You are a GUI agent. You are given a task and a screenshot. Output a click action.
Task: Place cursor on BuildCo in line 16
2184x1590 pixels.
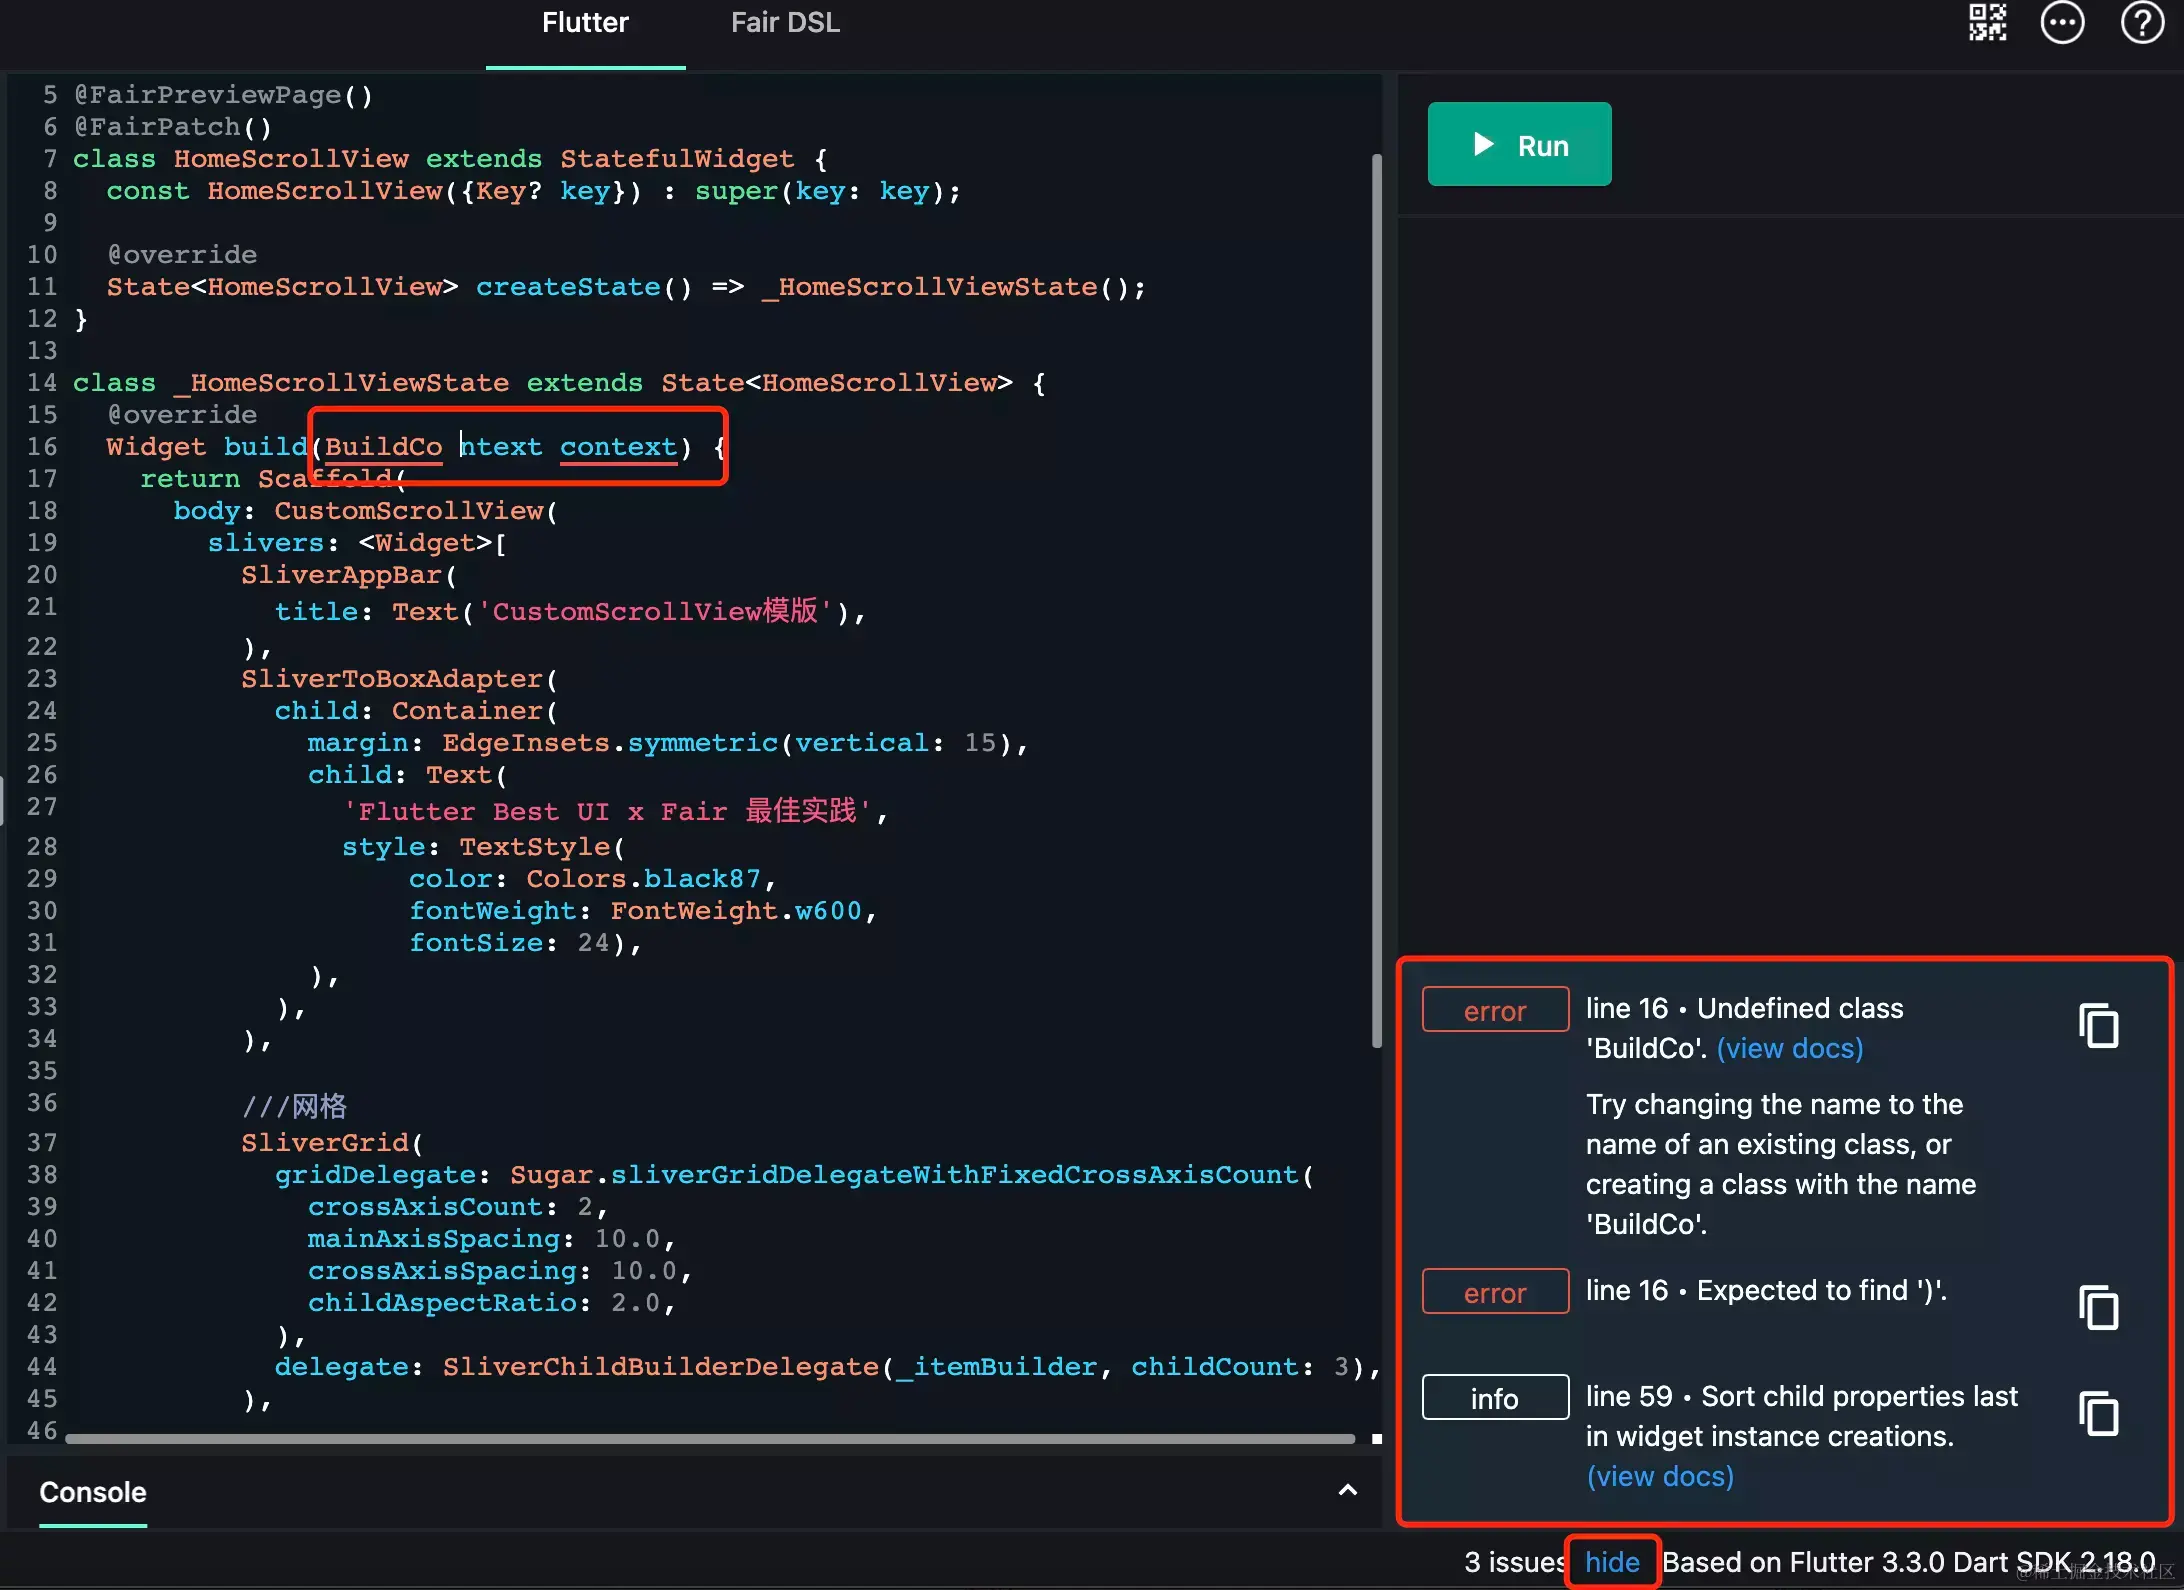[383, 447]
